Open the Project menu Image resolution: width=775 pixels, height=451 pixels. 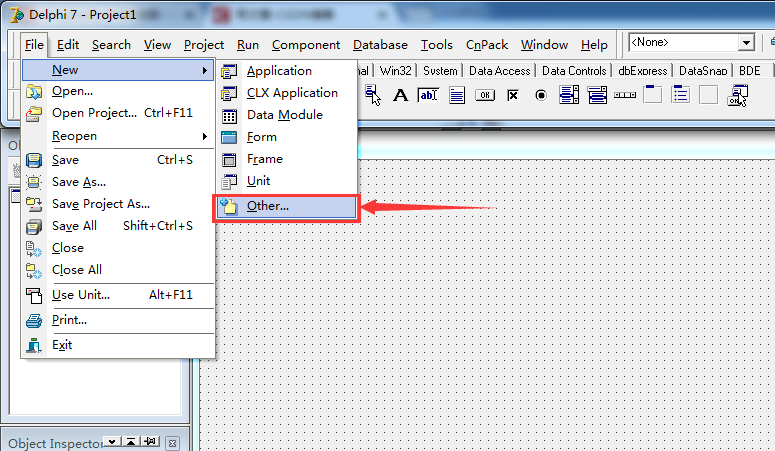point(204,45)
